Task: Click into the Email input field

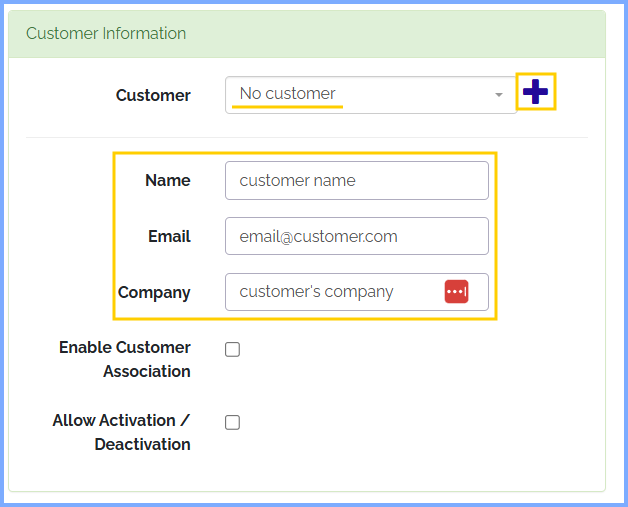Action: pos(356,237)
